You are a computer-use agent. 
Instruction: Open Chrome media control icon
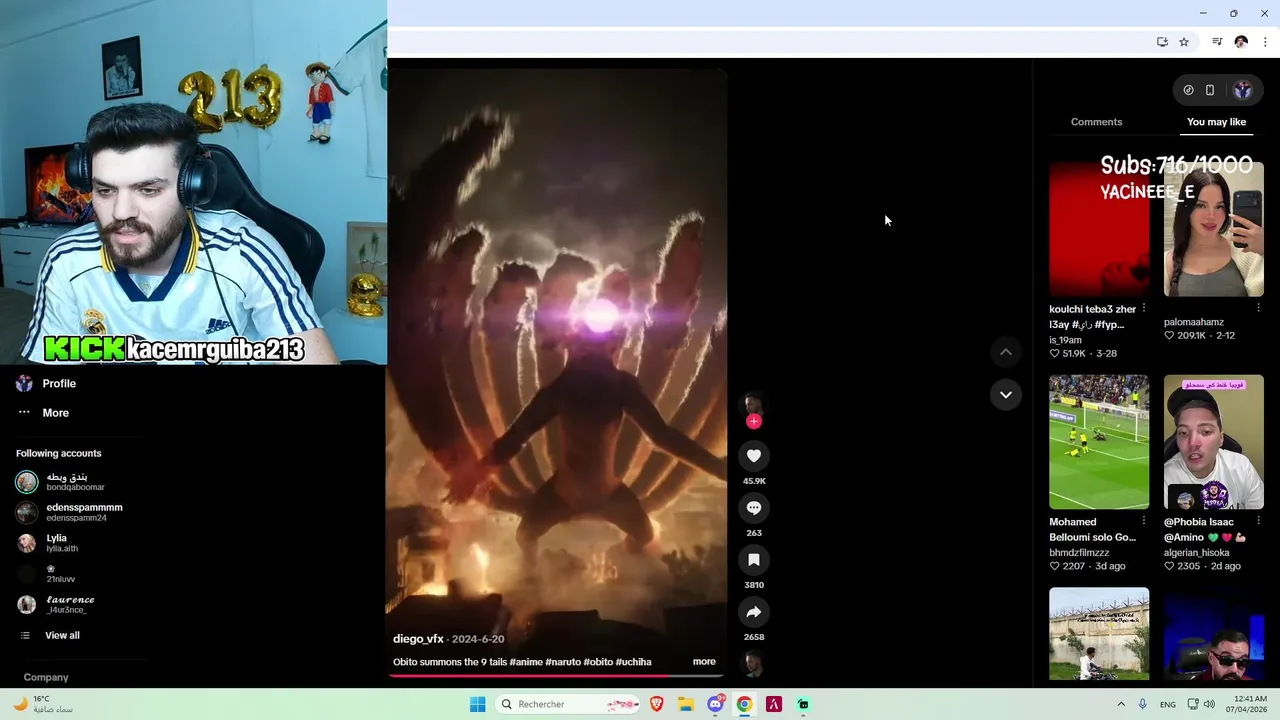pos(1217,42)
